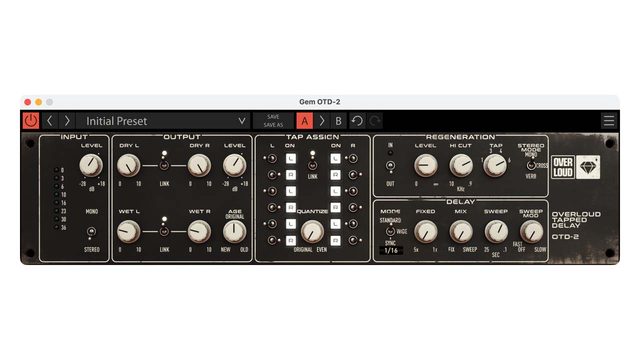Click the DRY L knob
The width and height of the screenshot is (640, 360).
pyautogui.click(x=129, y=165)
